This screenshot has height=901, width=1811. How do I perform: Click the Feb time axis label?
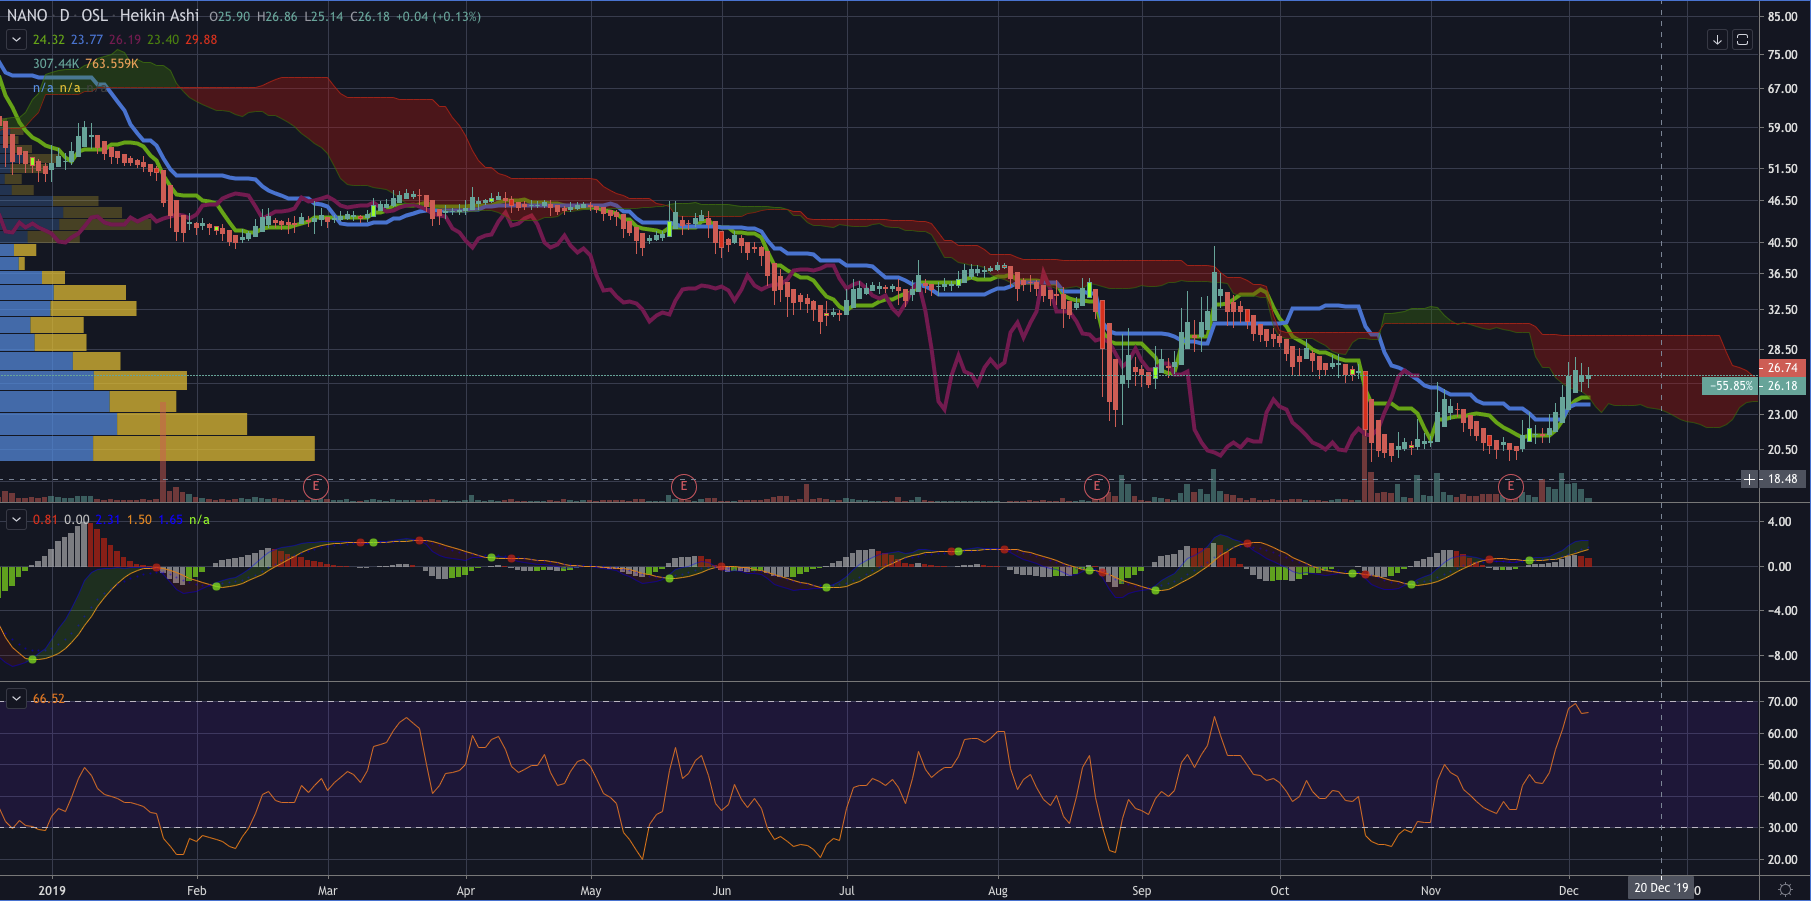197,890
